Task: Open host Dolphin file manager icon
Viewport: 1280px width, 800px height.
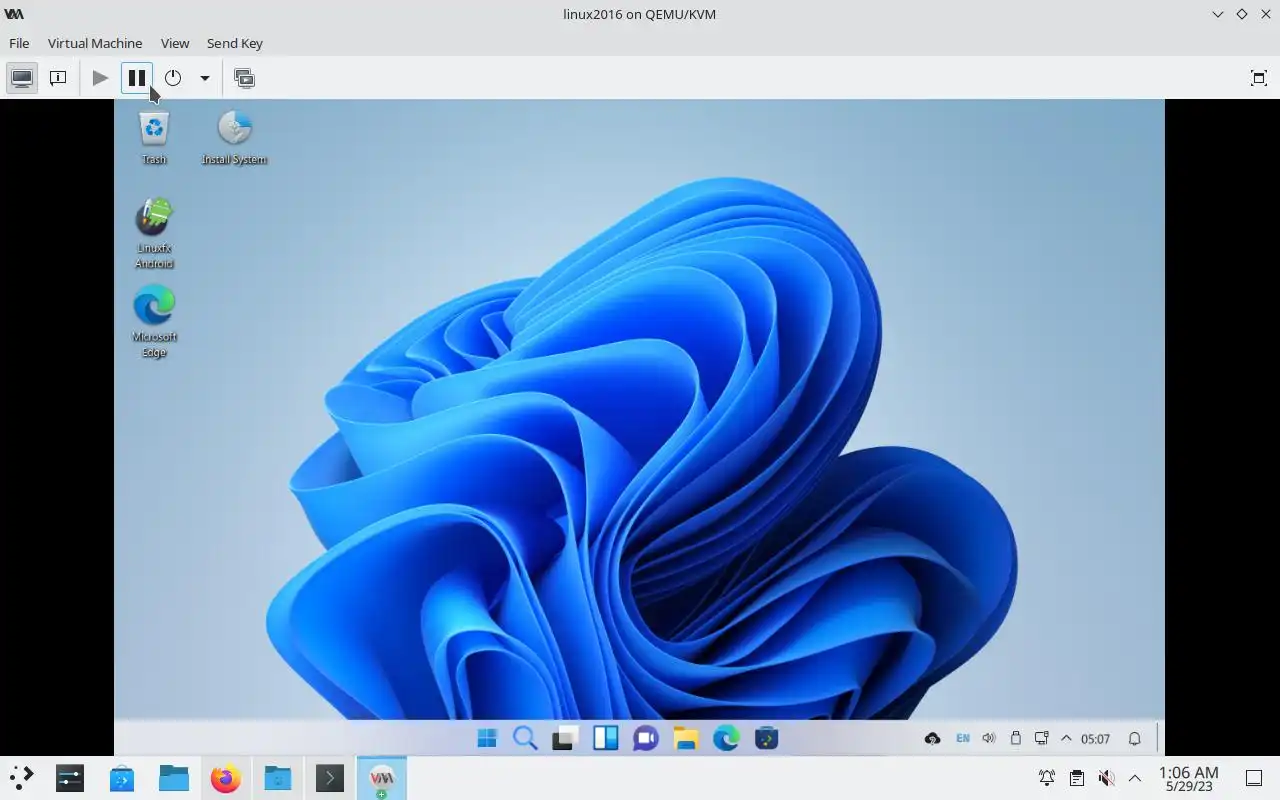Action: (x=174, y=778)
